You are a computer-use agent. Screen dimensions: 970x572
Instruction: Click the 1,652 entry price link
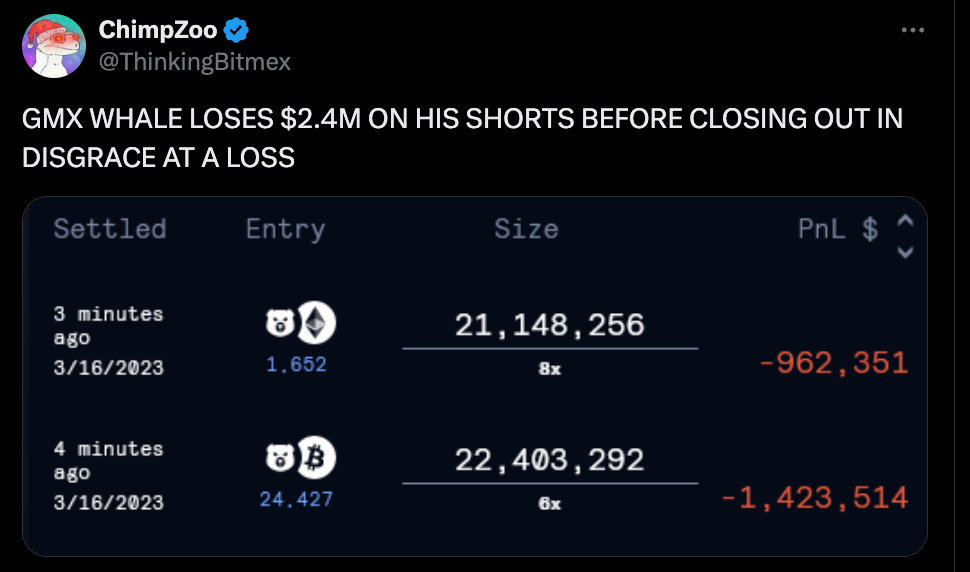[296, 364]
